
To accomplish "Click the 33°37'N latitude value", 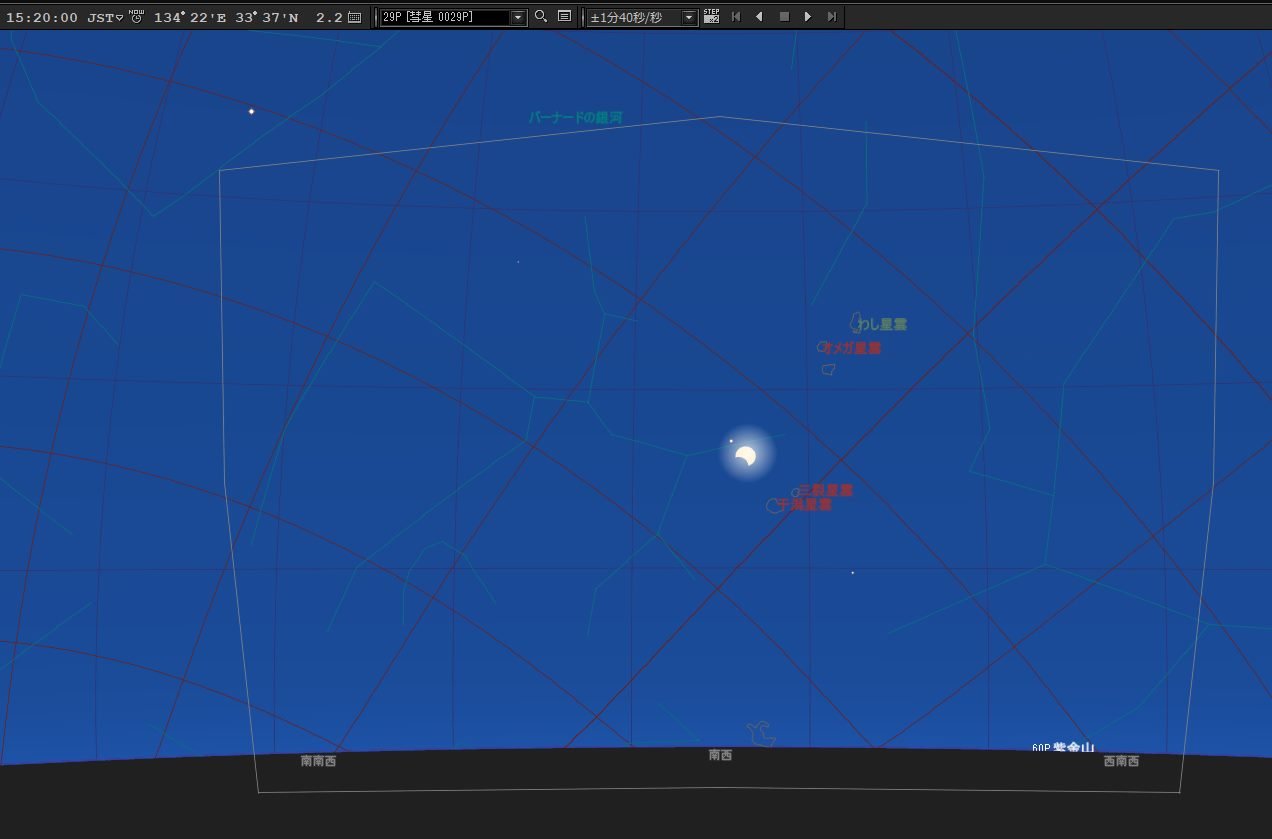I will click(267, 18).
